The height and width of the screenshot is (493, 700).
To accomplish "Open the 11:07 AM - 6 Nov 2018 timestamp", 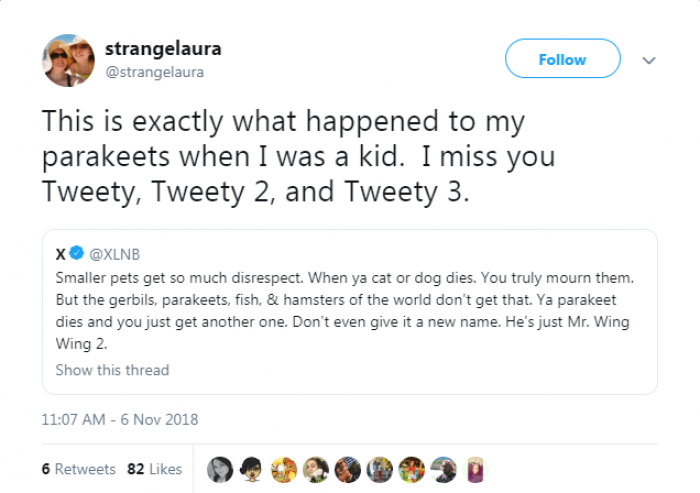I will point(120,420).
